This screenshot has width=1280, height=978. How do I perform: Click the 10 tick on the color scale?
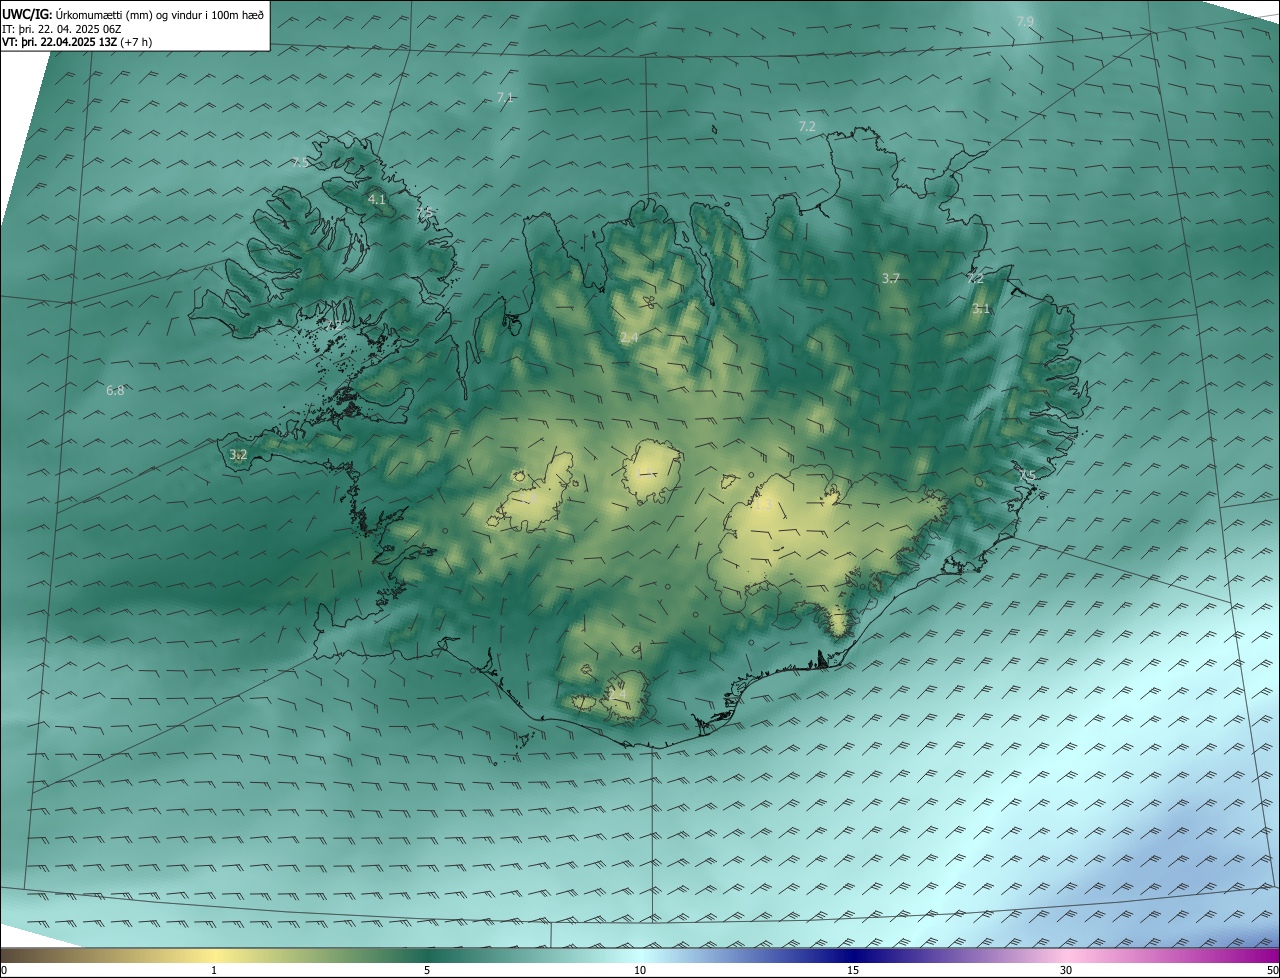(640, 970)
